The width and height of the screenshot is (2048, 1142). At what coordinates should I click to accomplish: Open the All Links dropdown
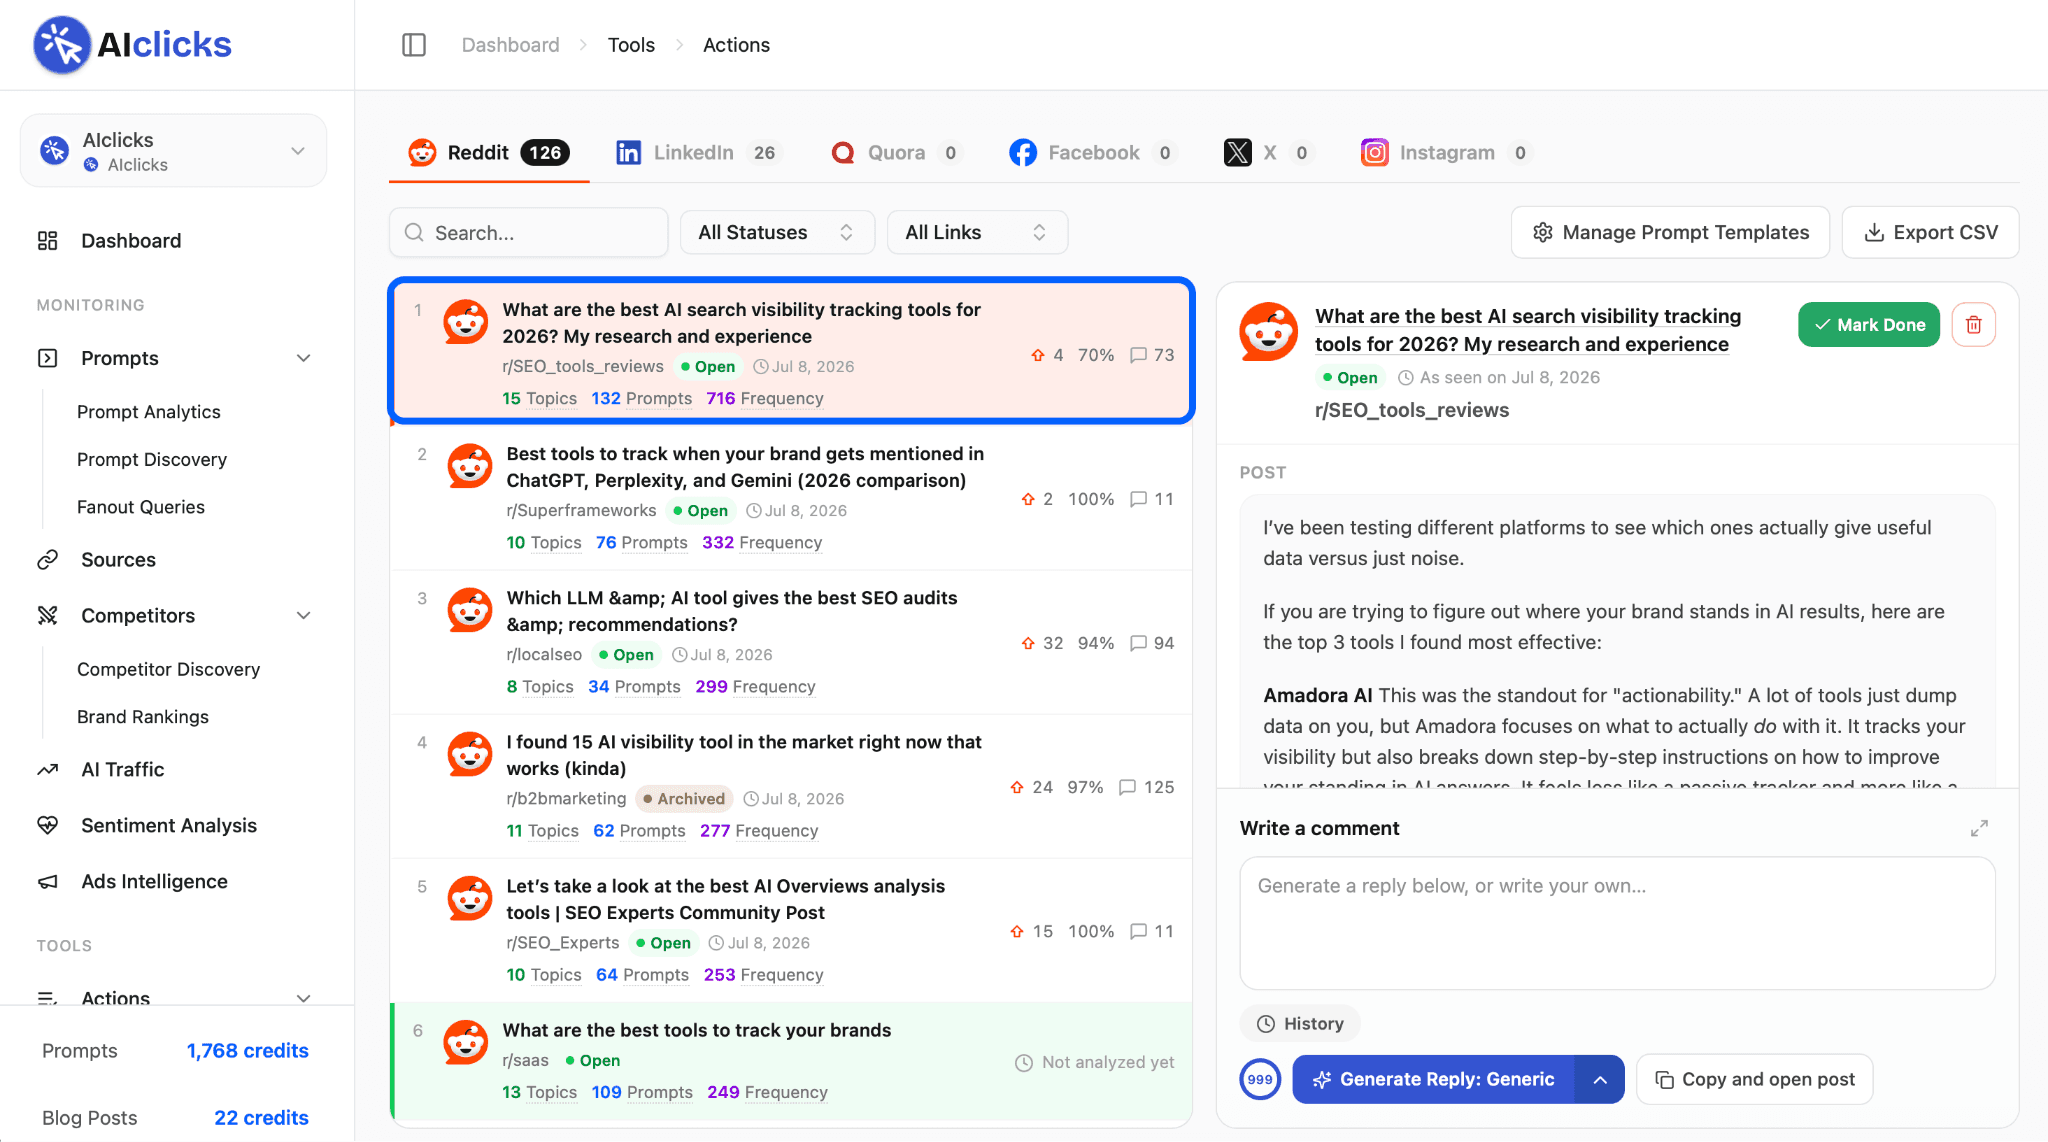click(x=977, y=232)
